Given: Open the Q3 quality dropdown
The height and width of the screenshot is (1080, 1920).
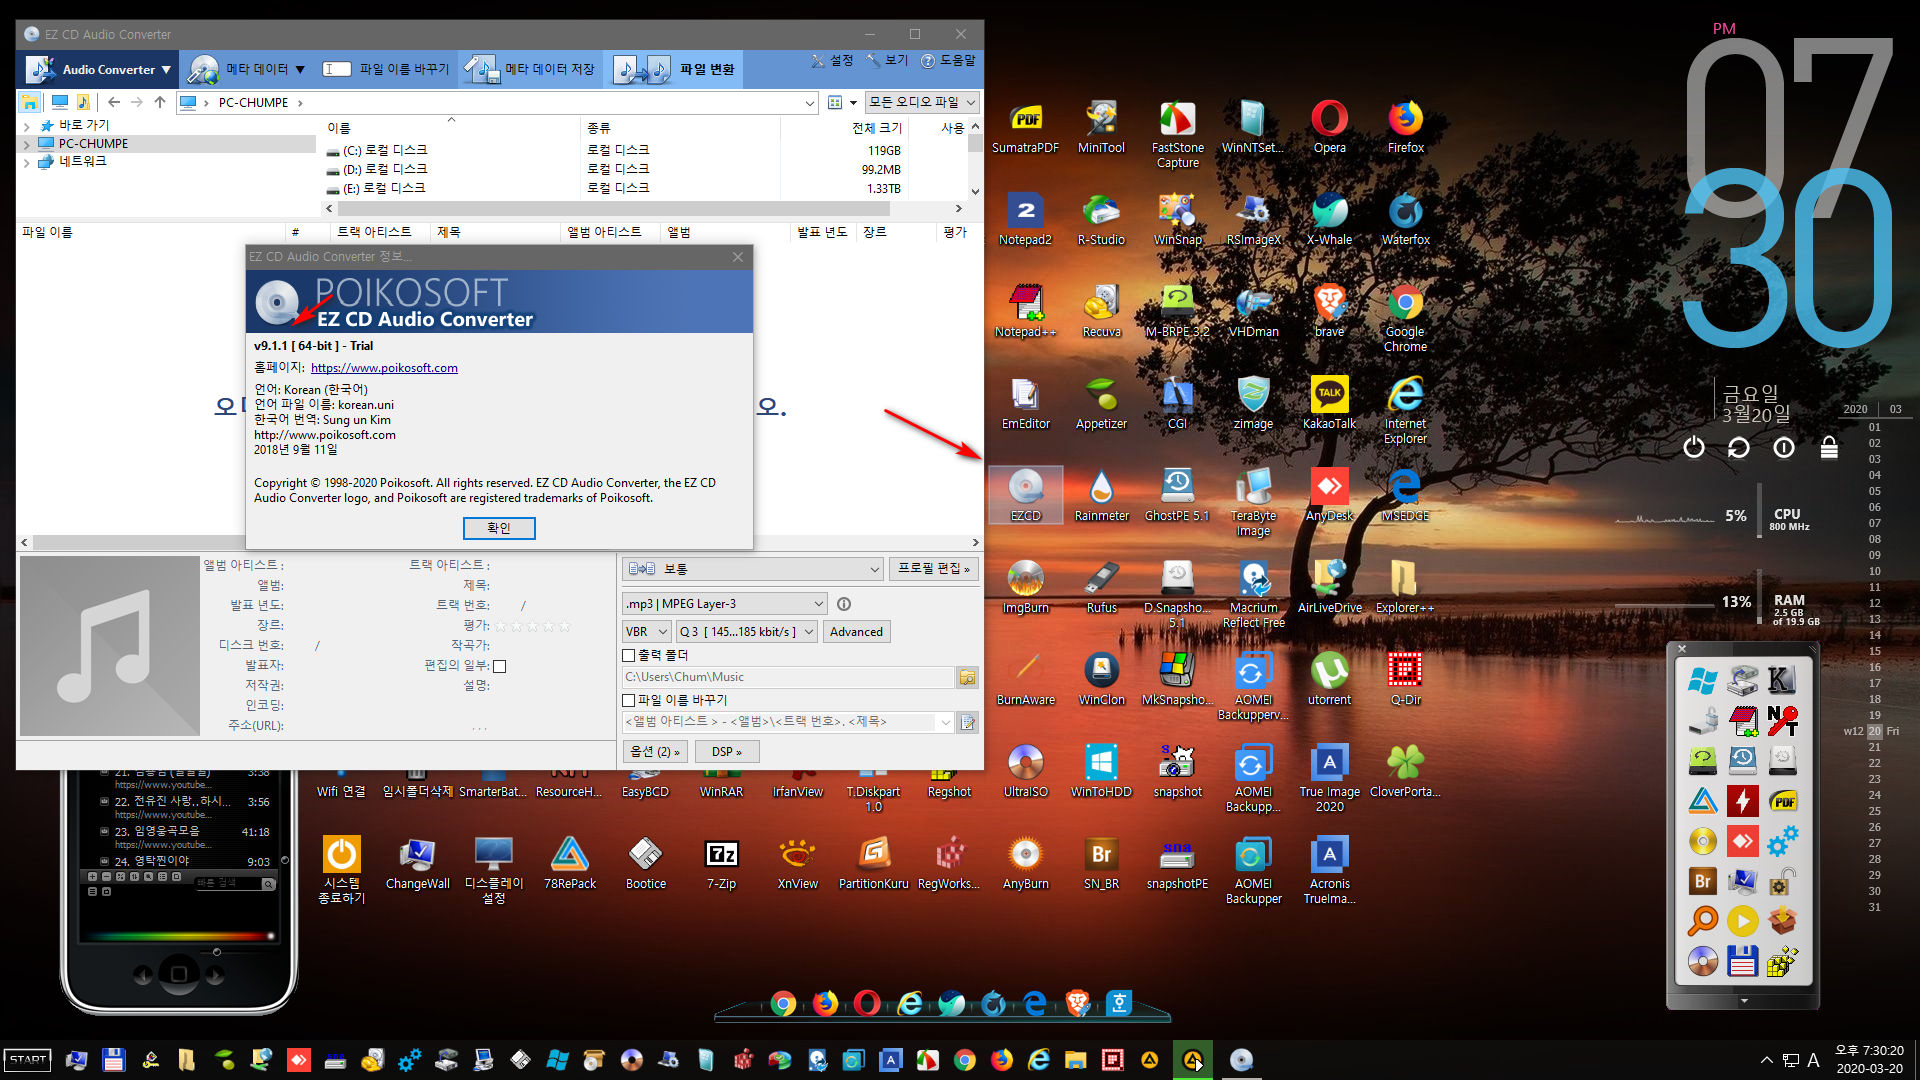Looking at the screenshot, I should point(747,632).
